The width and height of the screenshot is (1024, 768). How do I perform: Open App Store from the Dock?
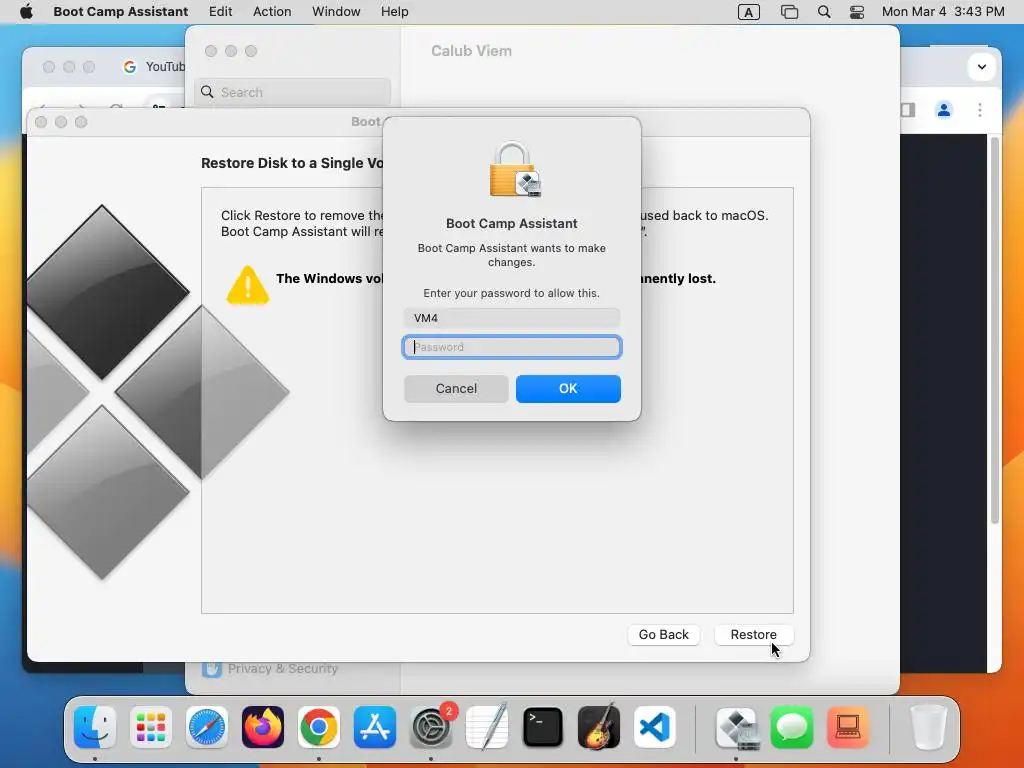click(375, 727)
